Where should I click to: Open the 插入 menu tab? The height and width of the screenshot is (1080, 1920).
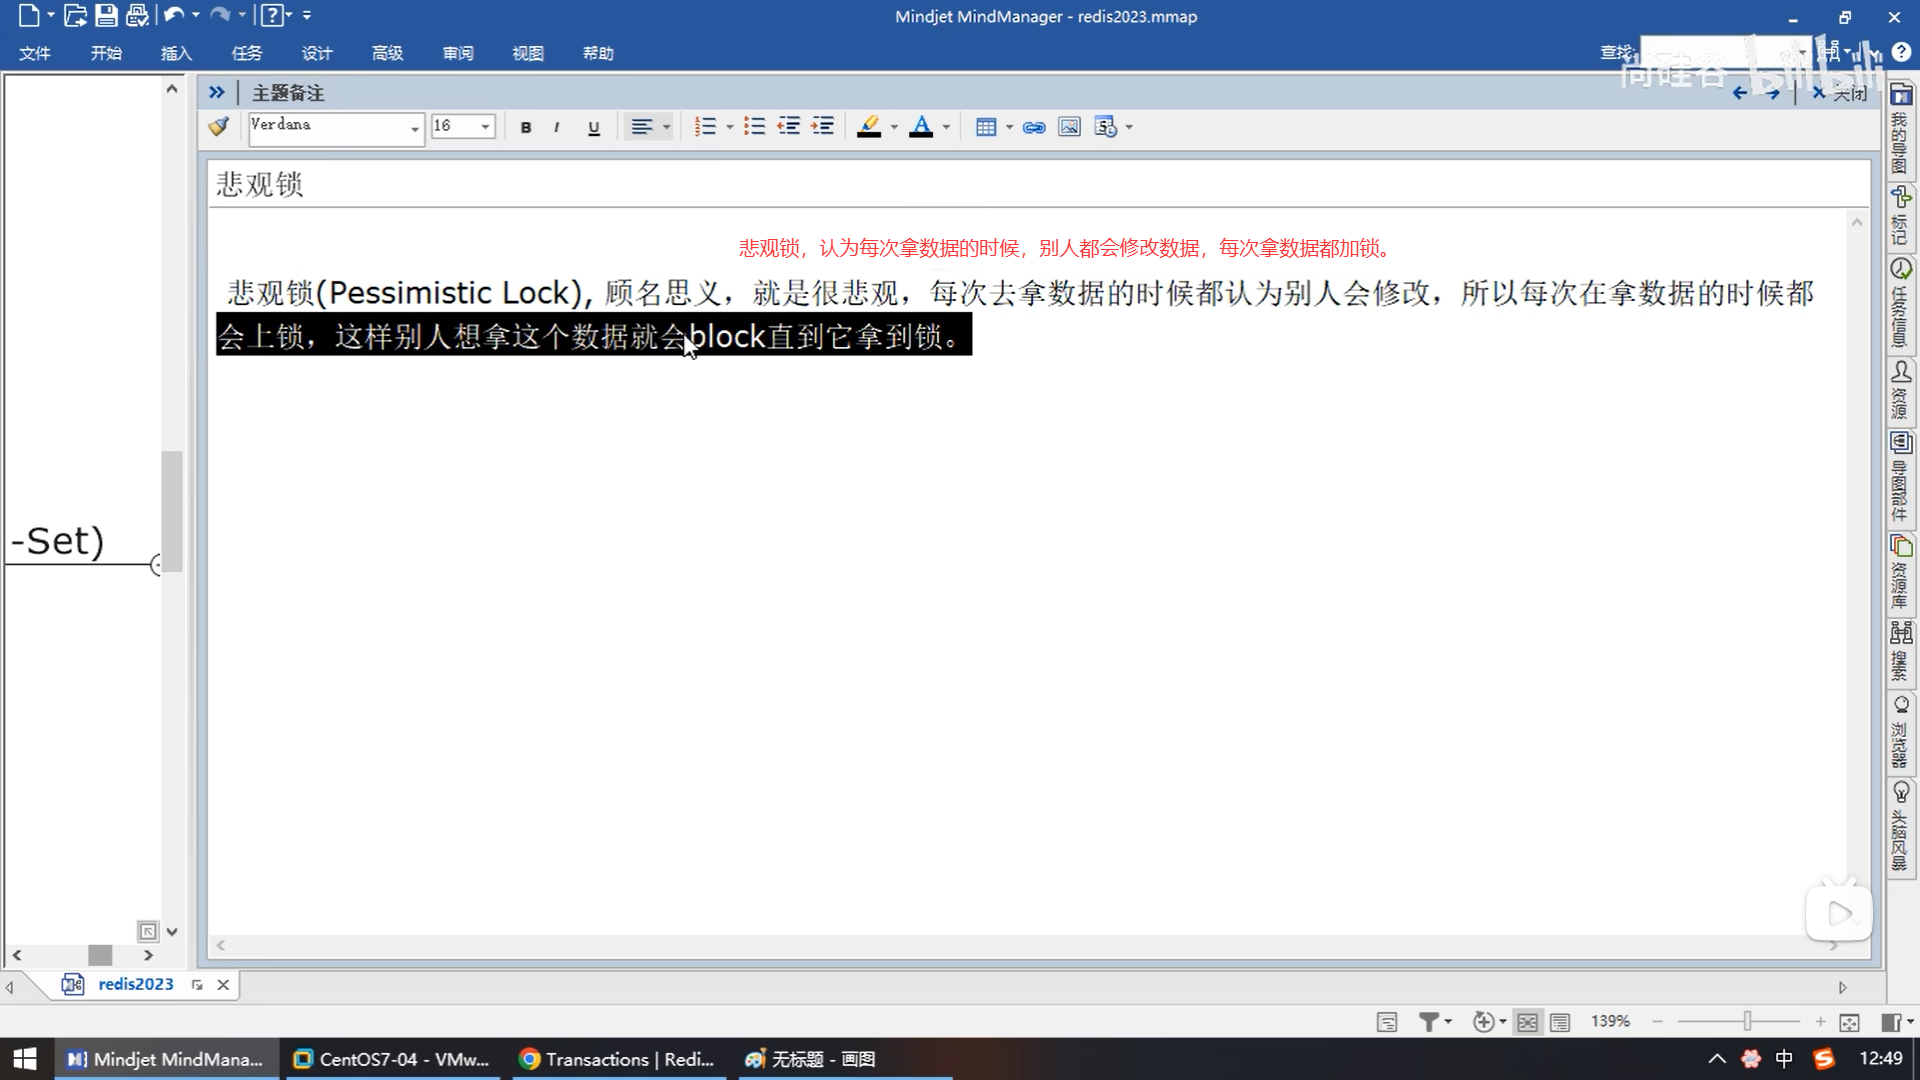(176, 53)
